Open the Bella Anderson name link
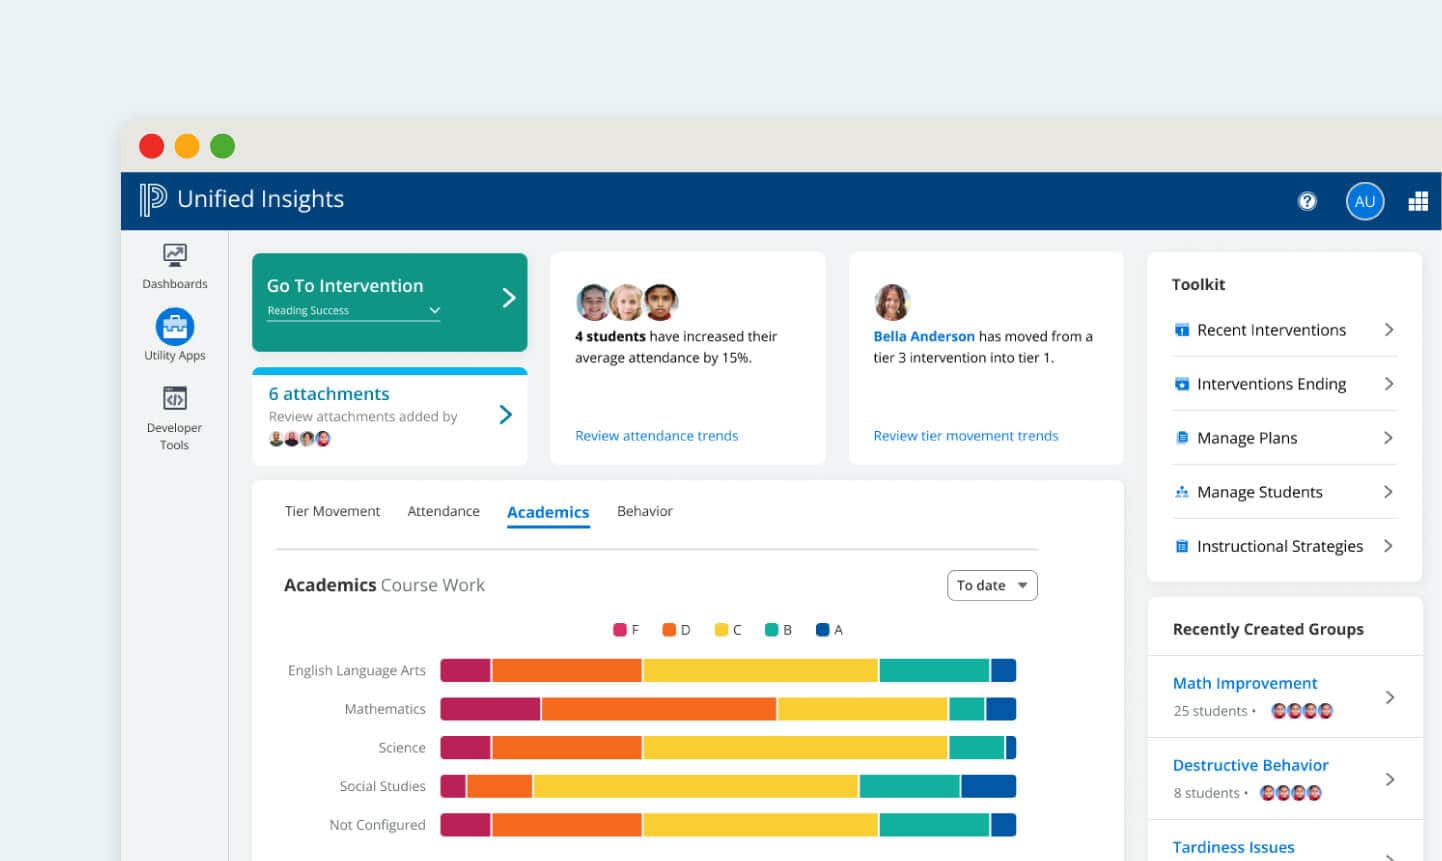Screen dimensions: 1442x861 pos(924,337)
